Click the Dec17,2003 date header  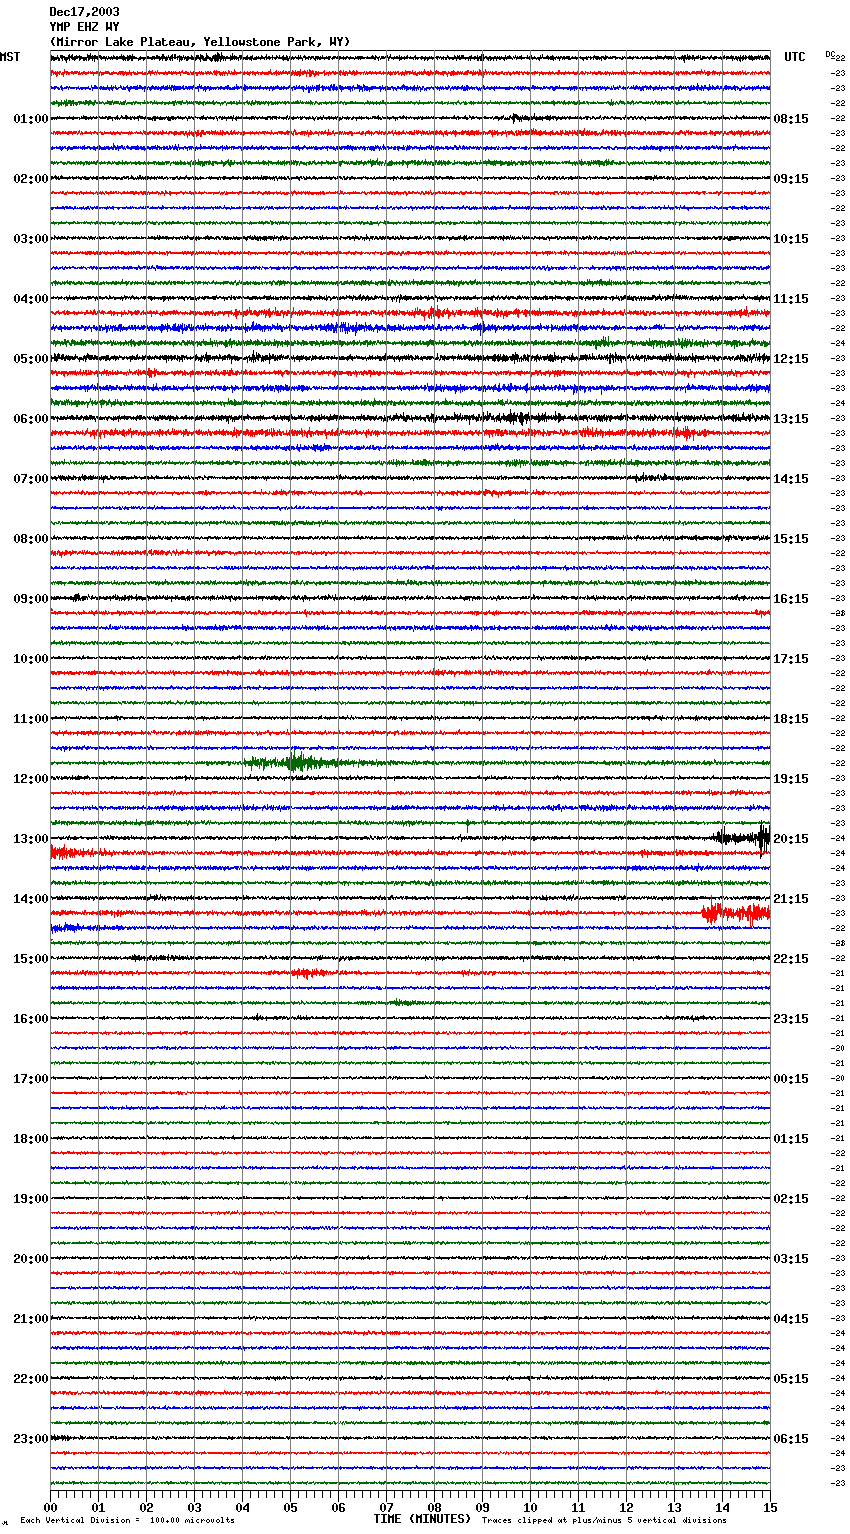point(84,12)
